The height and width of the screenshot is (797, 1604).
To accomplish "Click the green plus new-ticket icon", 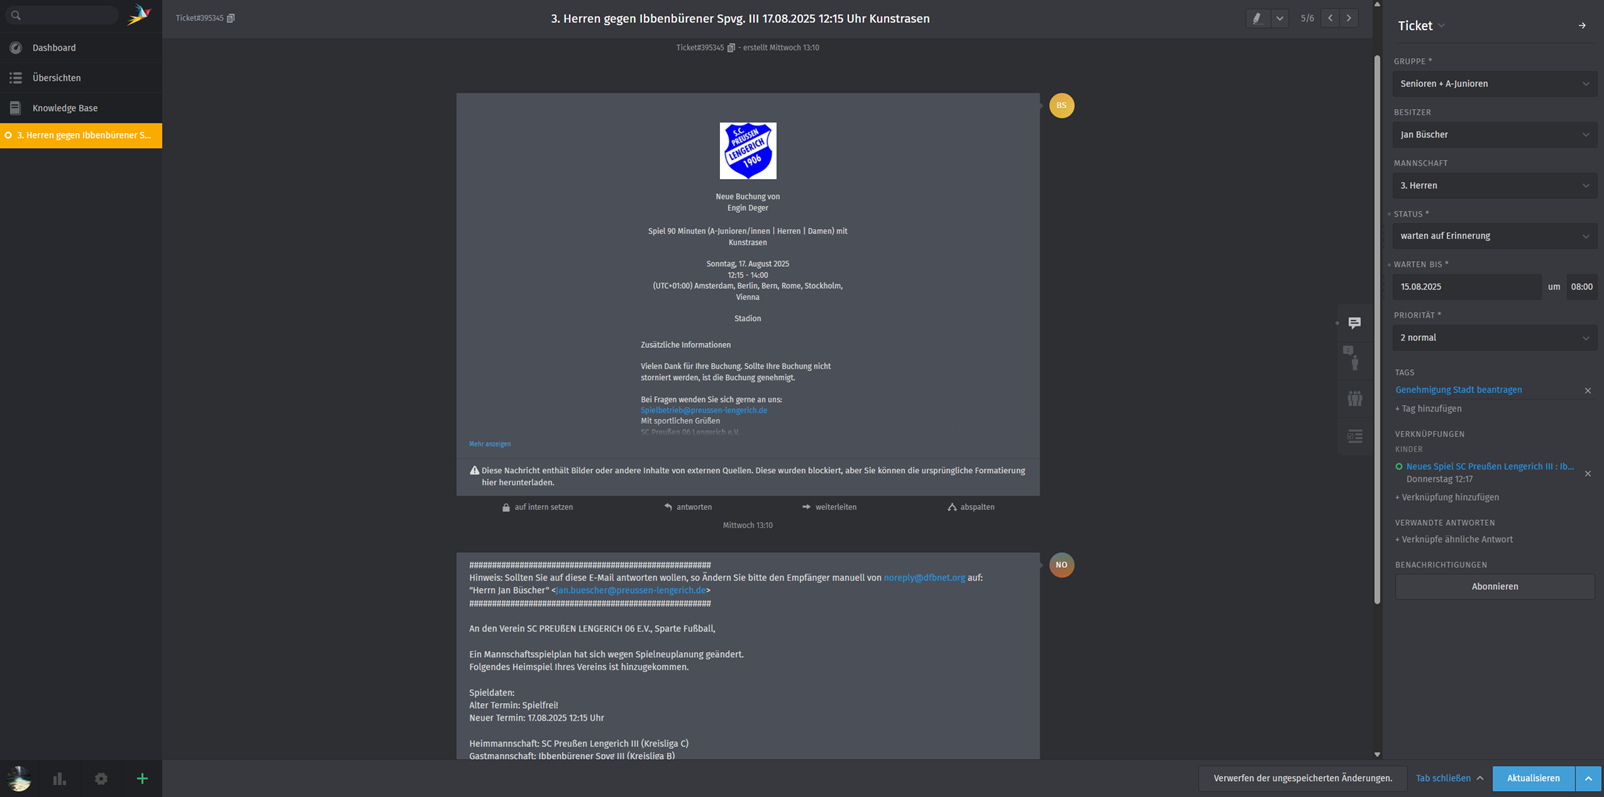I will pos(142,778).
